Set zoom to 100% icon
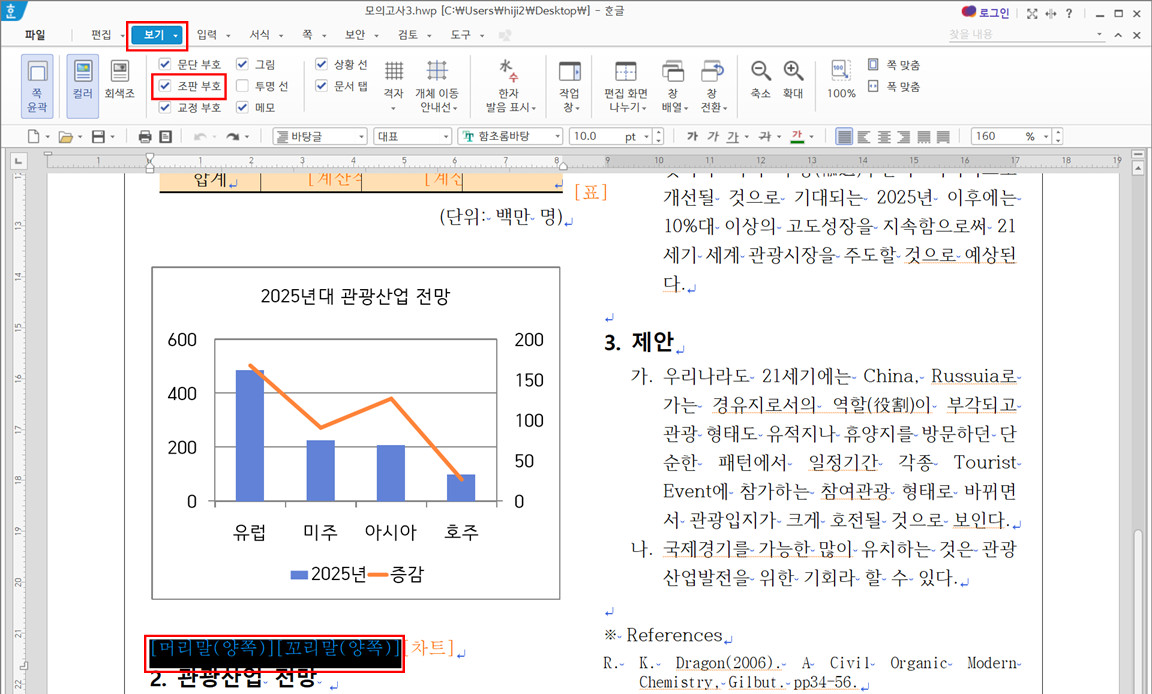This screenshot has height=694, width=1152. [841, 79]
